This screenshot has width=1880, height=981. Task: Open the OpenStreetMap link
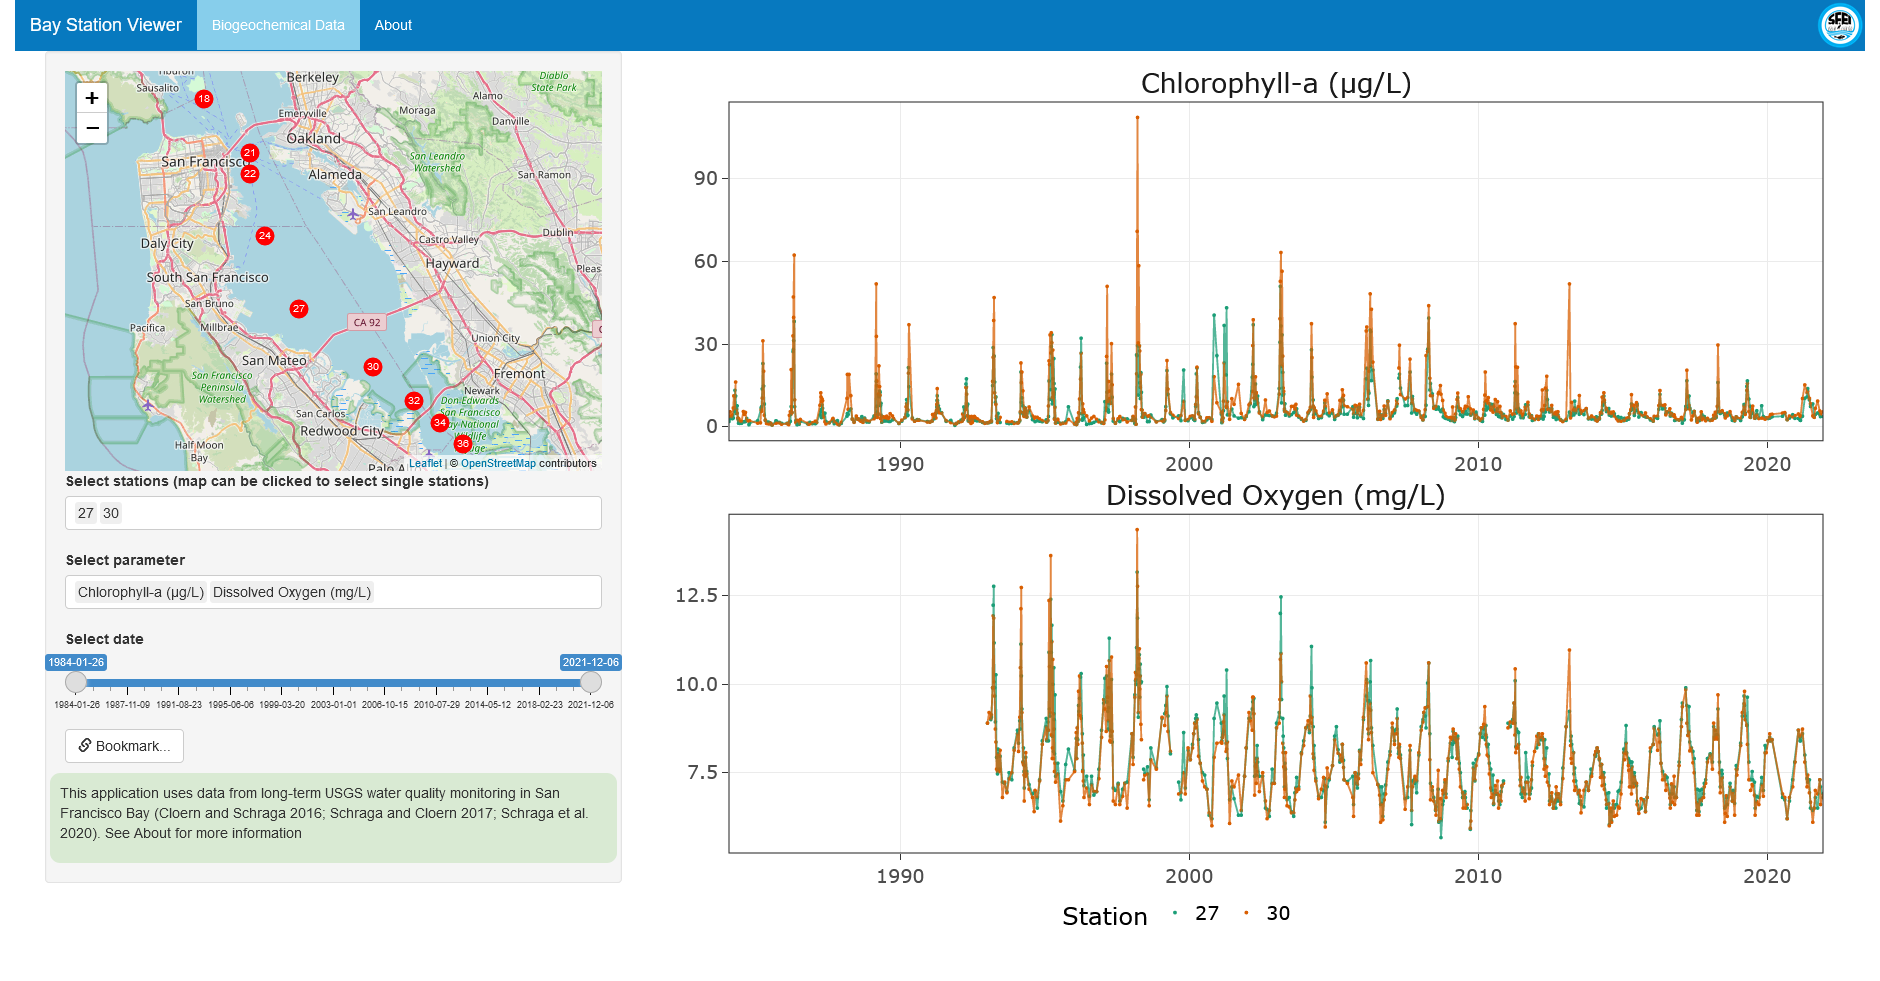tap(498, 463)
